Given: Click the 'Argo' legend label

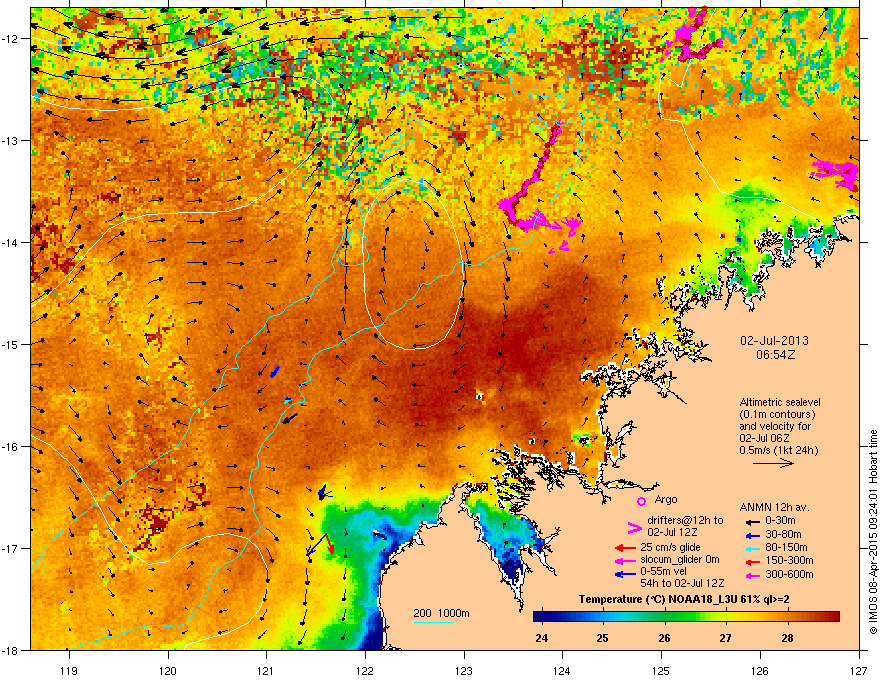Looking at the screenshot, I should click(x=666, y=499).
